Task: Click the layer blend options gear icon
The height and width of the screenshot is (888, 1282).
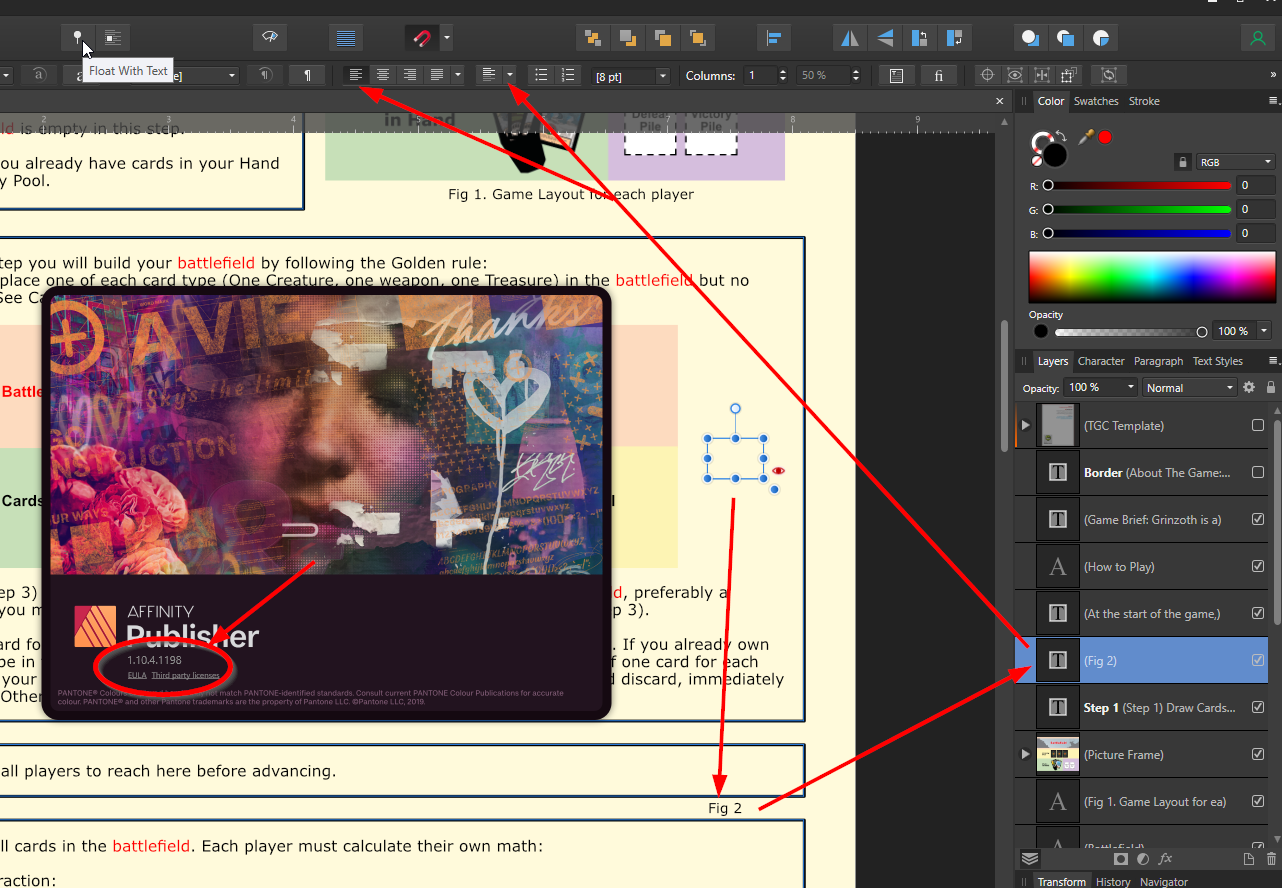Action: tap(1249, 388)
